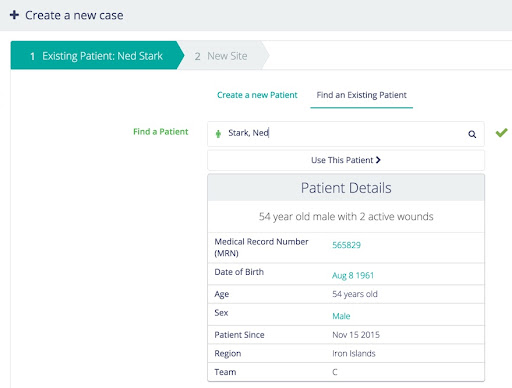512x388 pixels.
Task: Click the Date of Birth label
Action: [239, 272]
